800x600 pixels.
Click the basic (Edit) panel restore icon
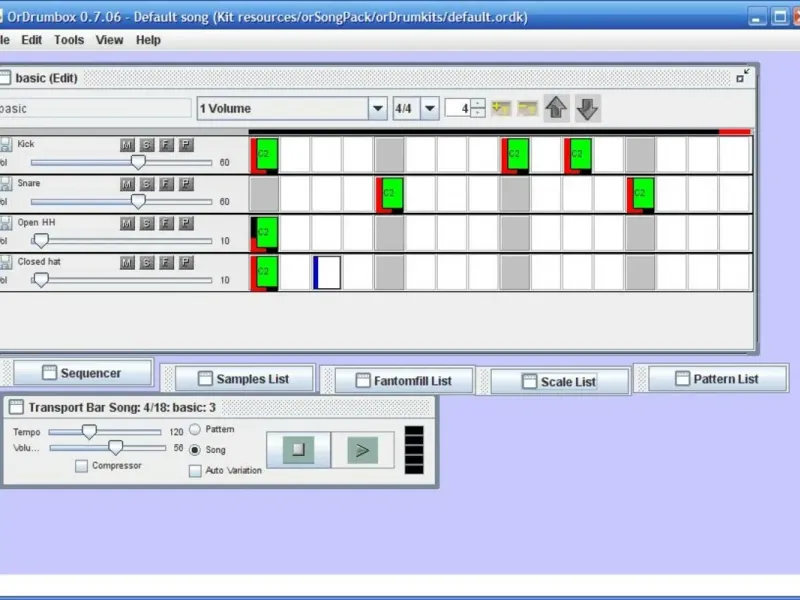coord(743,76)
